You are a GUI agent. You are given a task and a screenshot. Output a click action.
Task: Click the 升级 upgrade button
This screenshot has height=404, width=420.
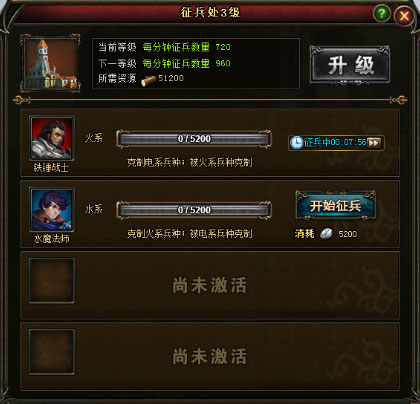click(x=350, y=65)
